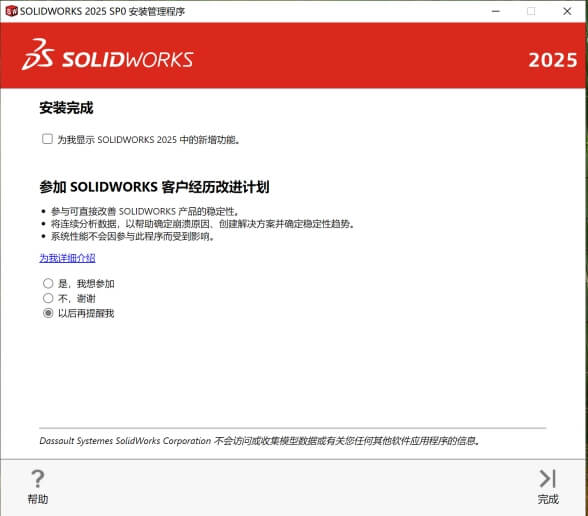Viewport: 588px width, 516px height.
Task: Click the '帮助' label under the question mark
Action: click(38, 500)
